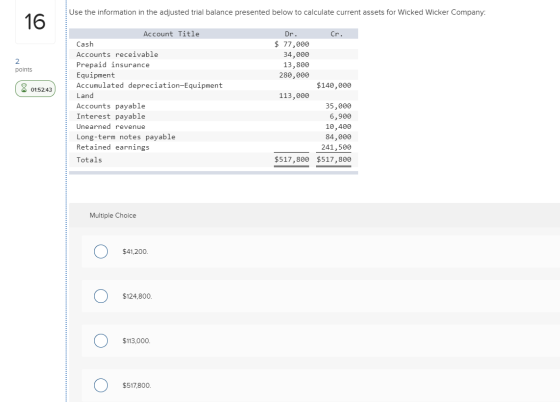Viewport: 560px width, 402px height.
Task: Click the Cash row label
Action: 85,44
